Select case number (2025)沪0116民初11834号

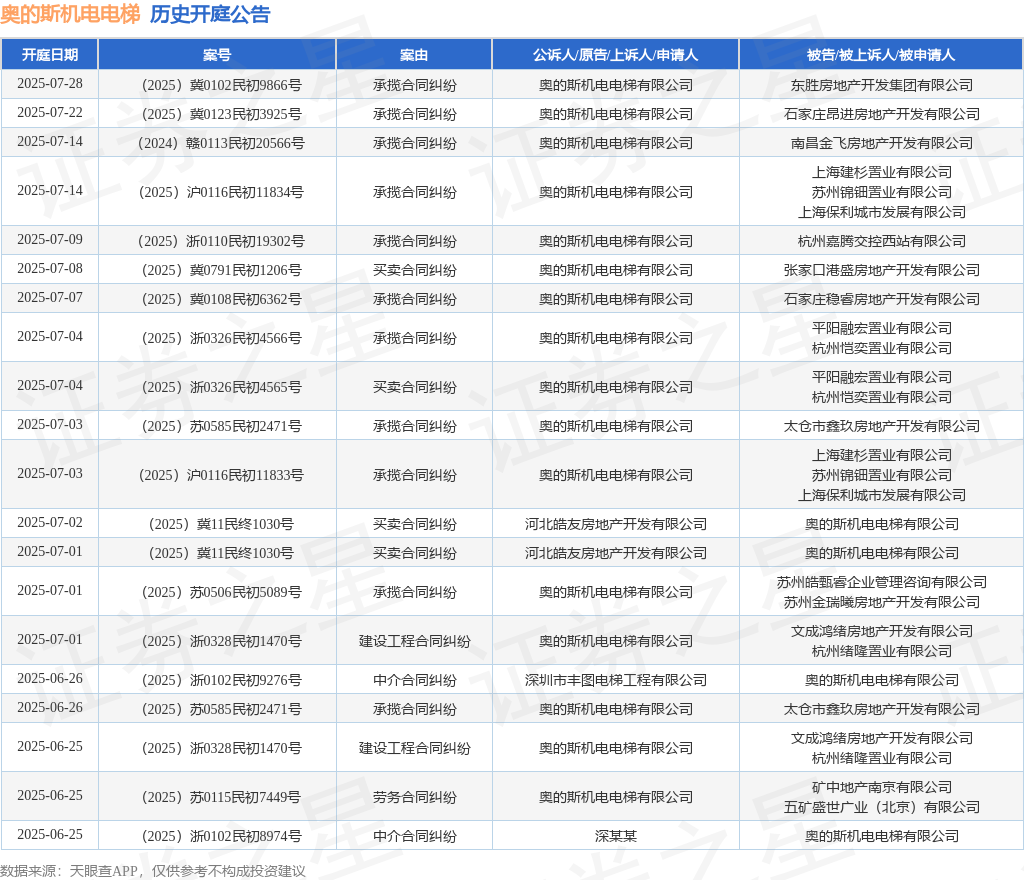[221, 192]
